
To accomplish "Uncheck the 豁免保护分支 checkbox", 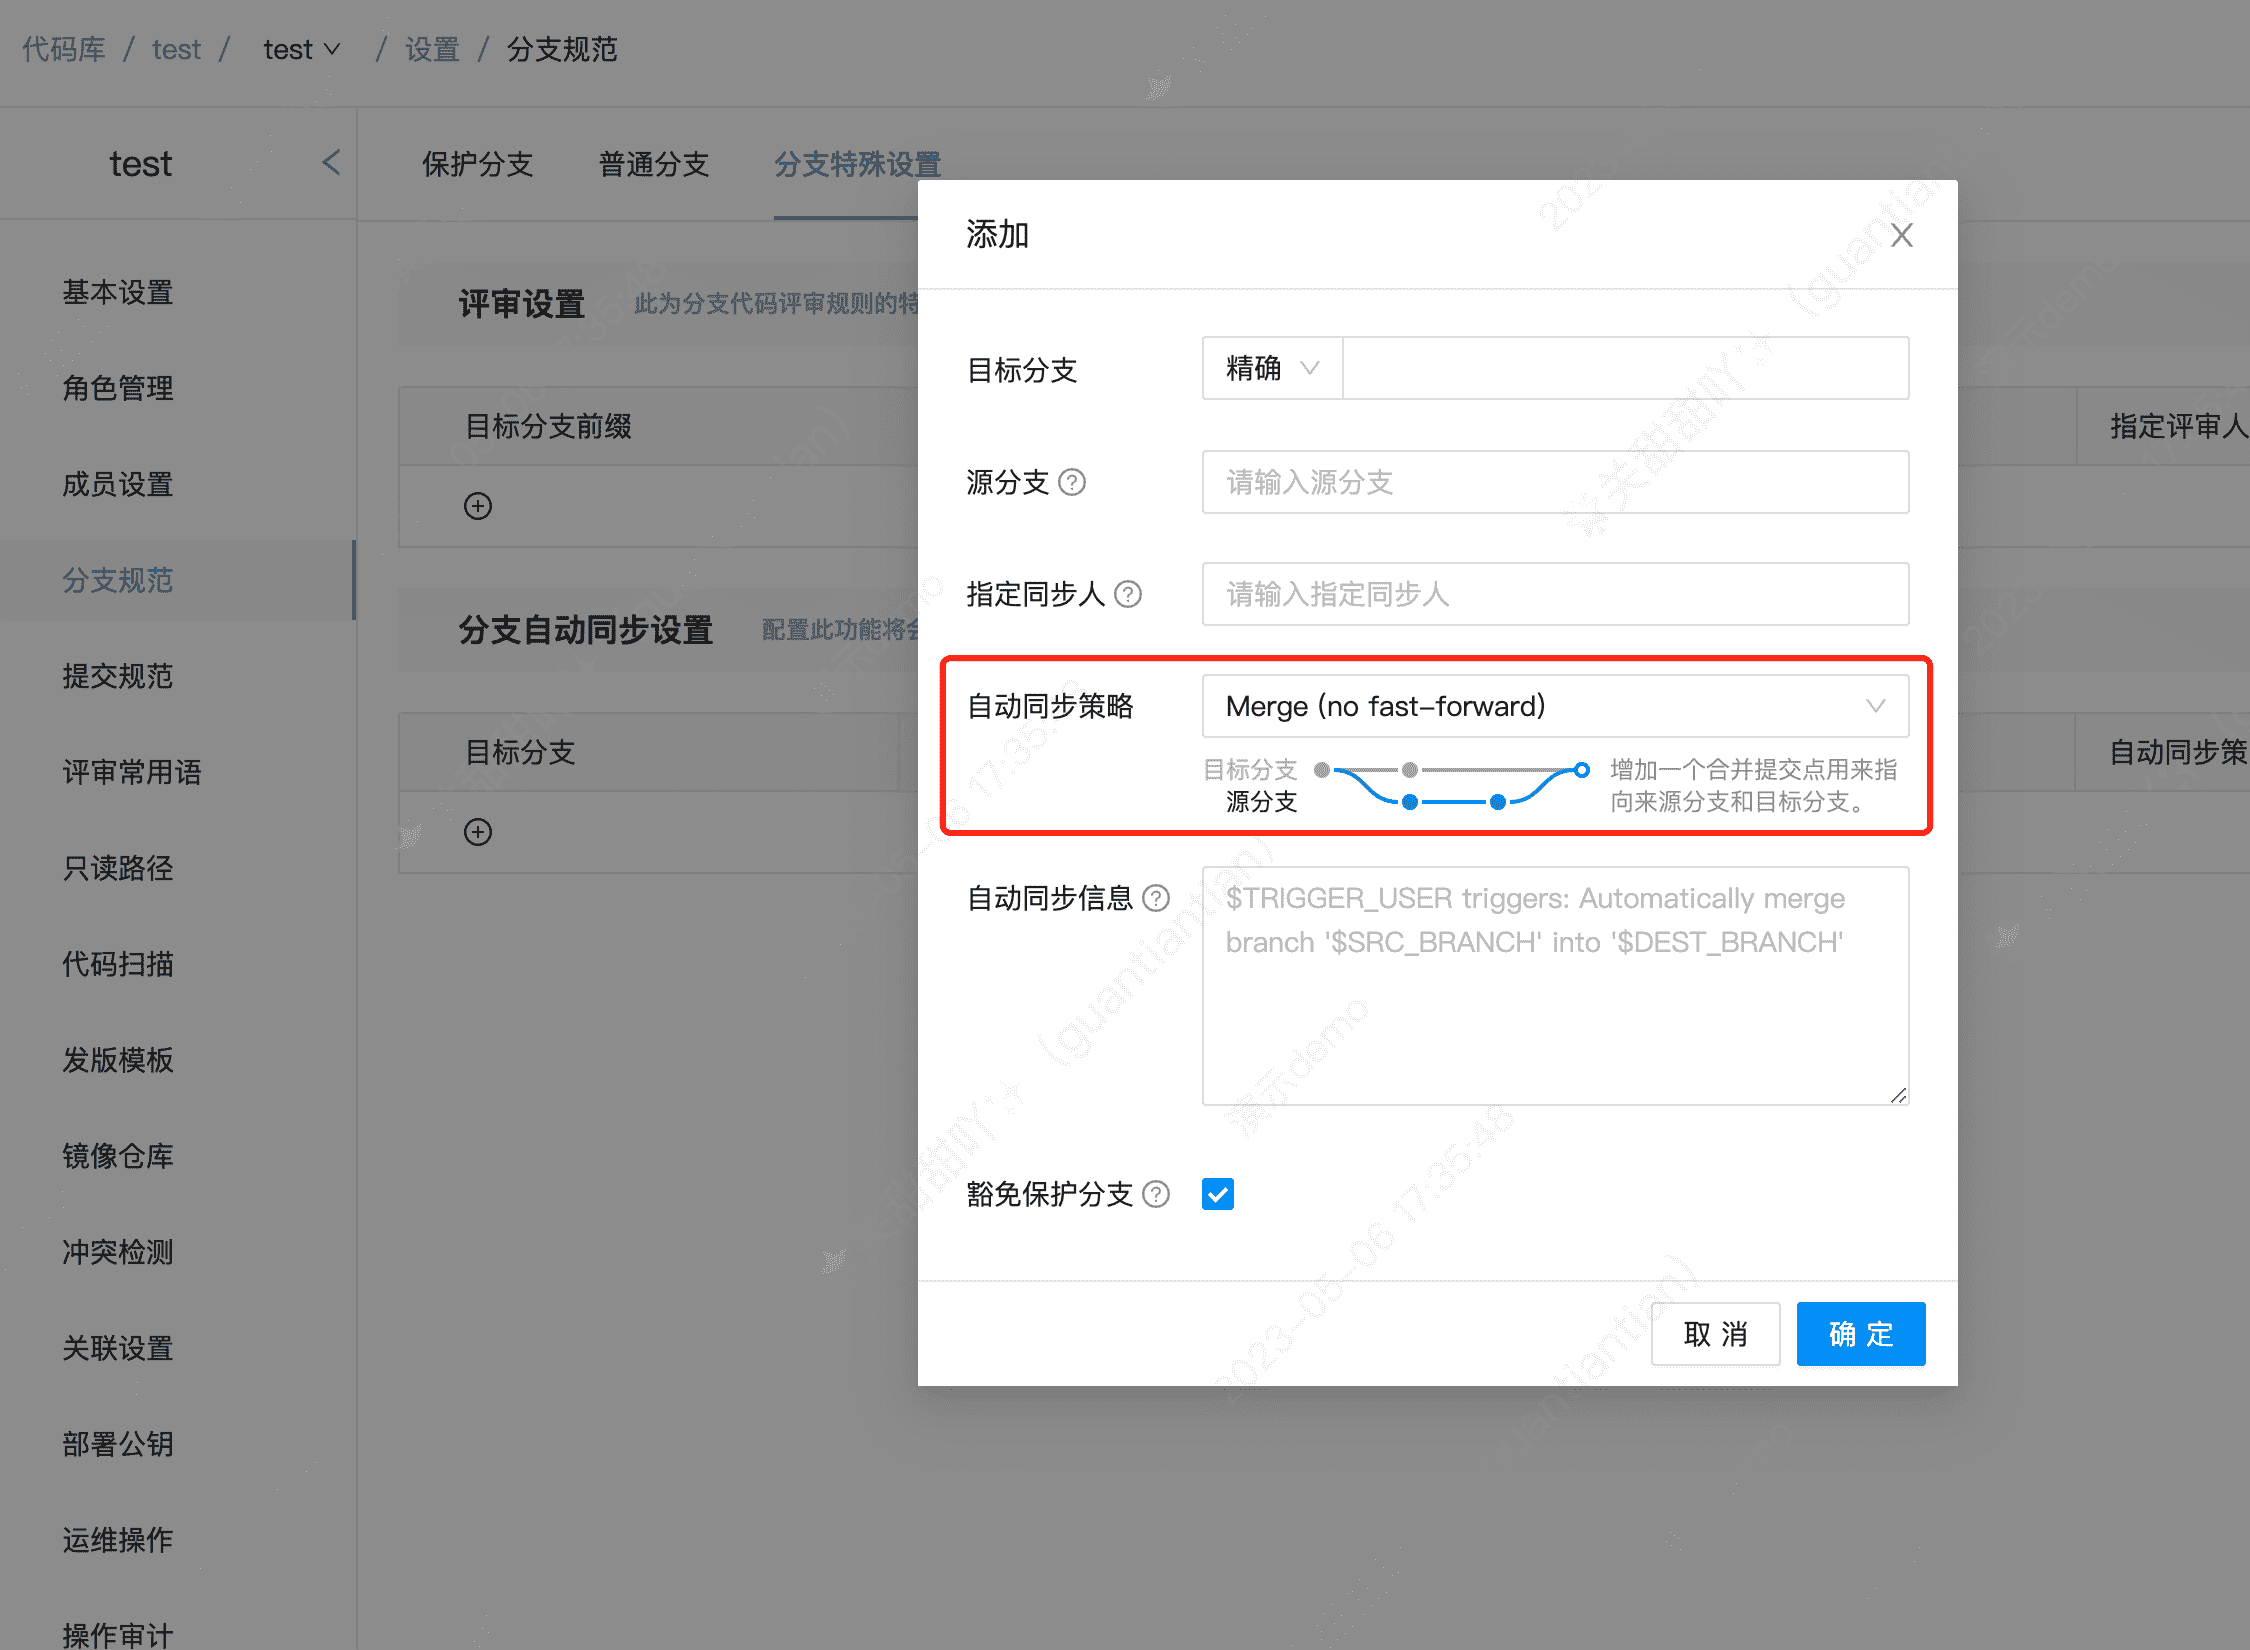I will (1217, 1194).
